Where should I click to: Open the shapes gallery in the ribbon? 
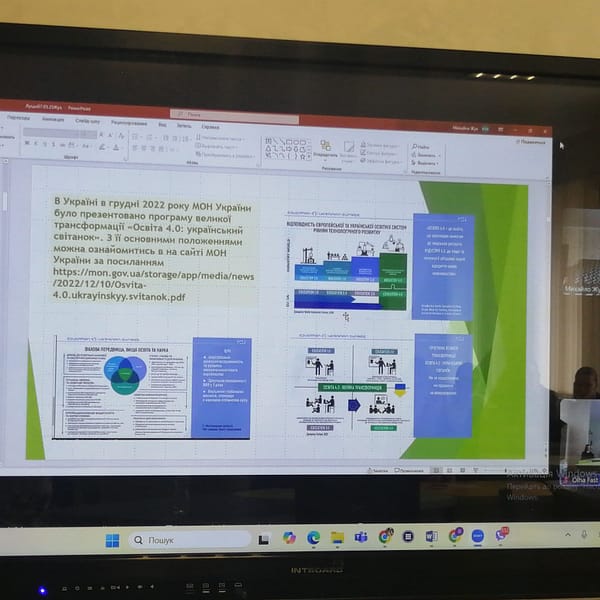point(287,148)
